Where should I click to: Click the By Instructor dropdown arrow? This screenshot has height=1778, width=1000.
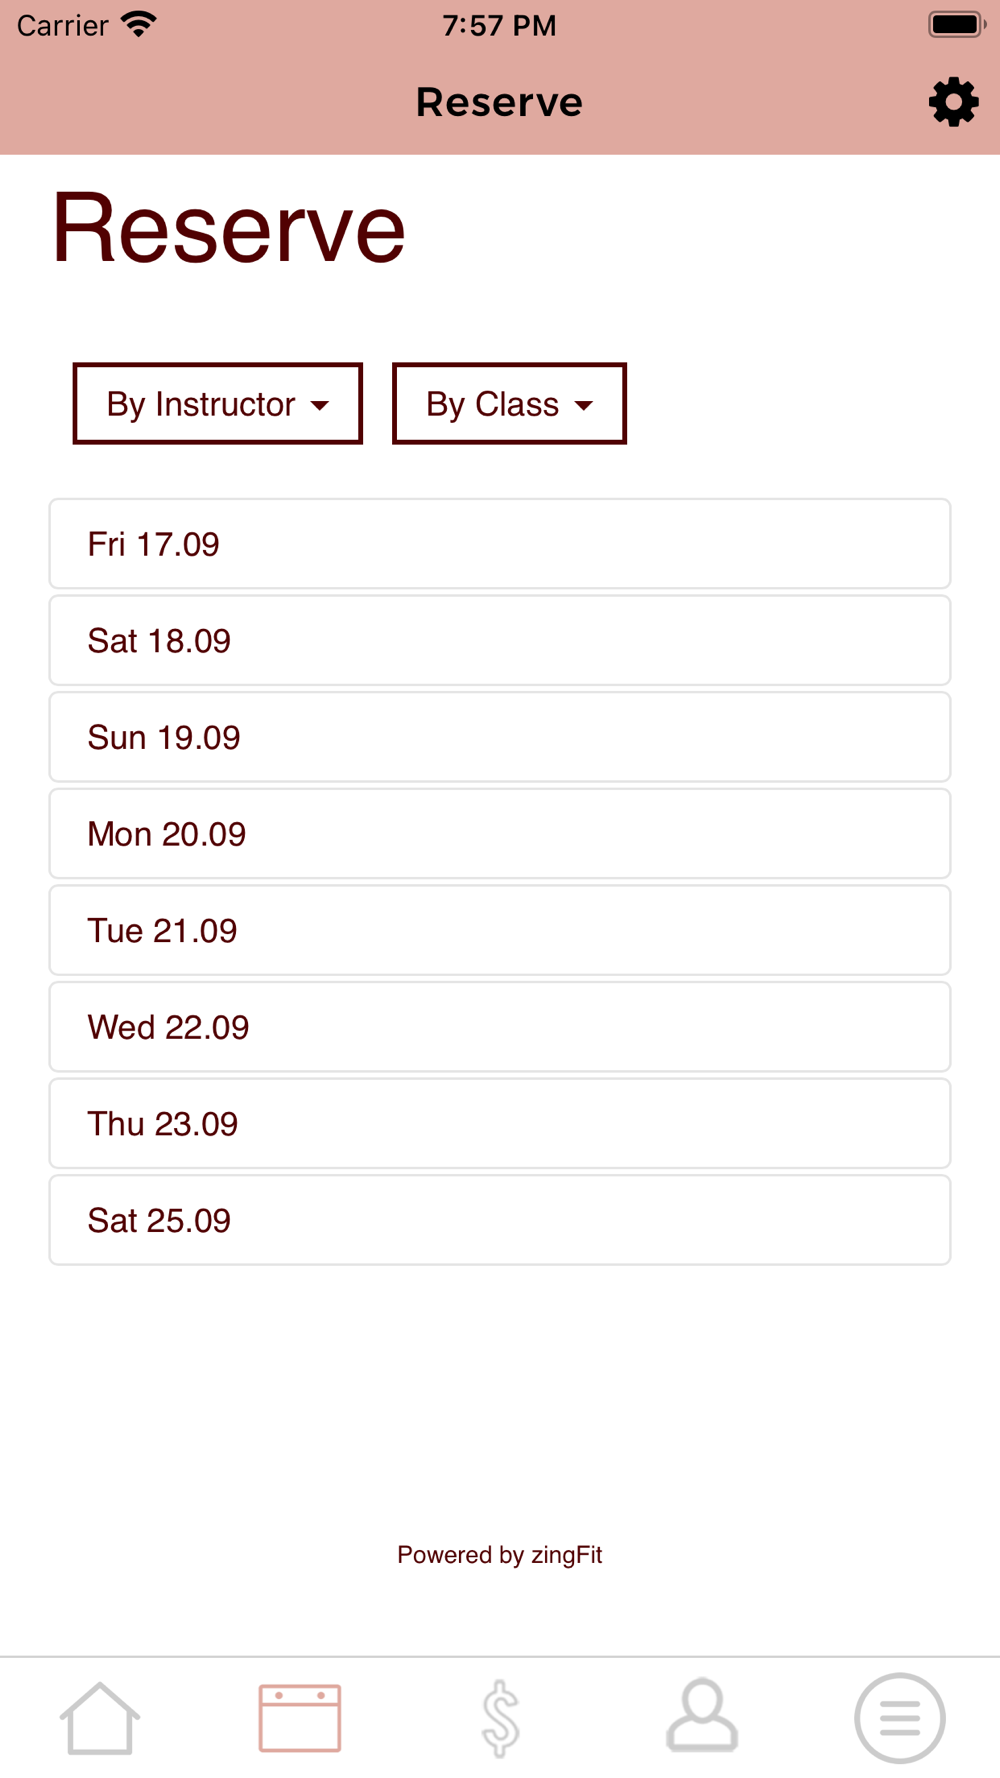pos(320,406)
